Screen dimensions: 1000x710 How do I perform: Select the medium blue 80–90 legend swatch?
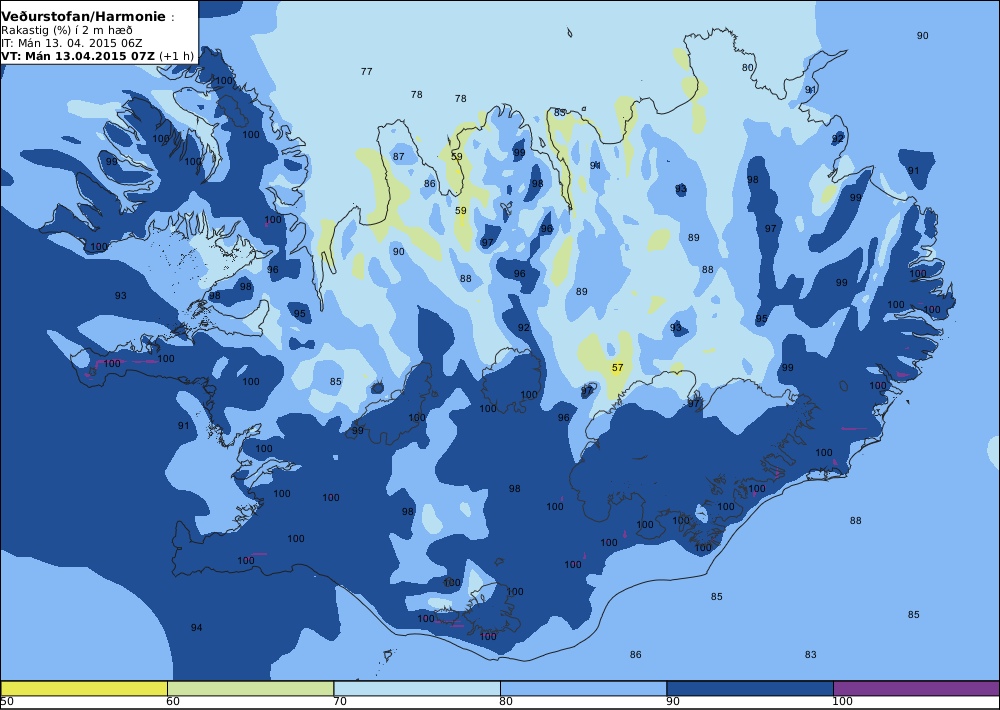coord(584,688)
